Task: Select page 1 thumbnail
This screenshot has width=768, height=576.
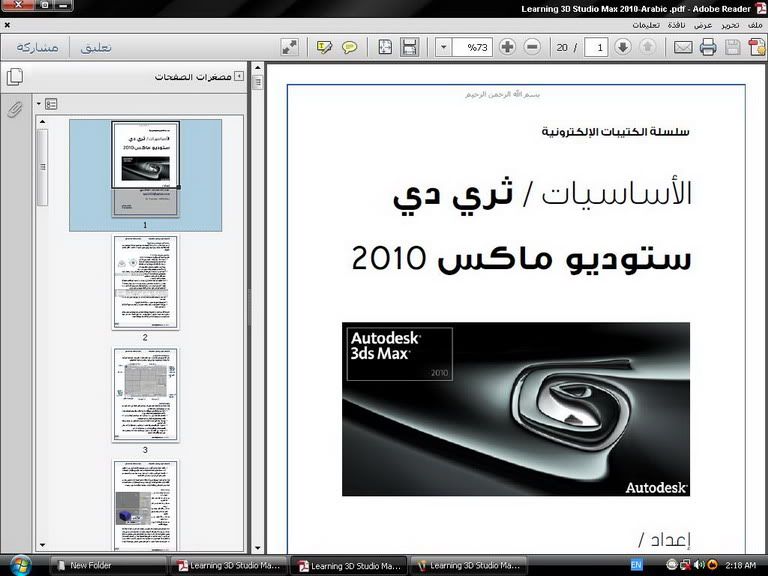Action: point(145,169)
